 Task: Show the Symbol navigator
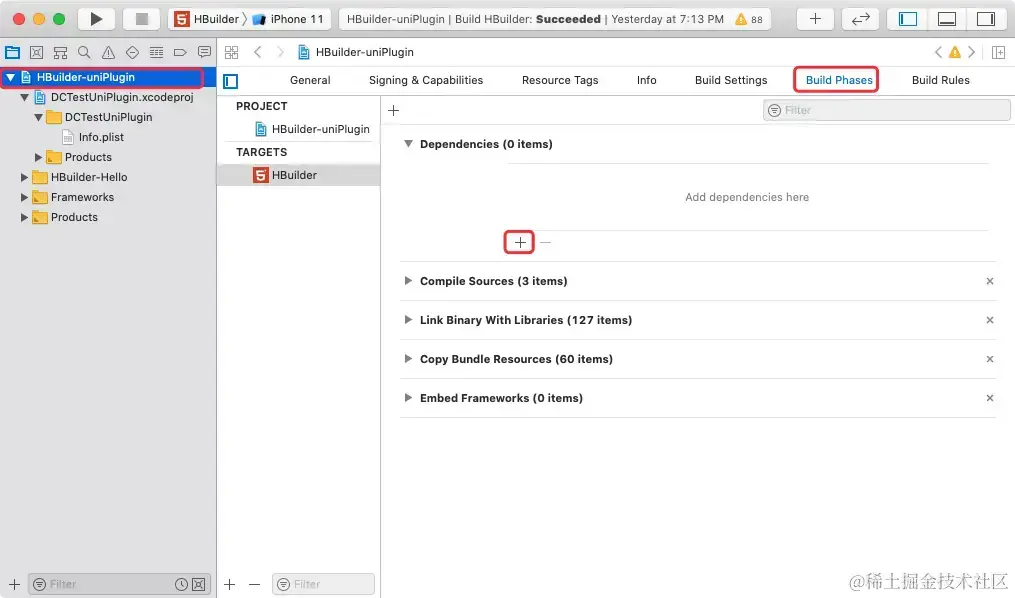pos(60,52)
